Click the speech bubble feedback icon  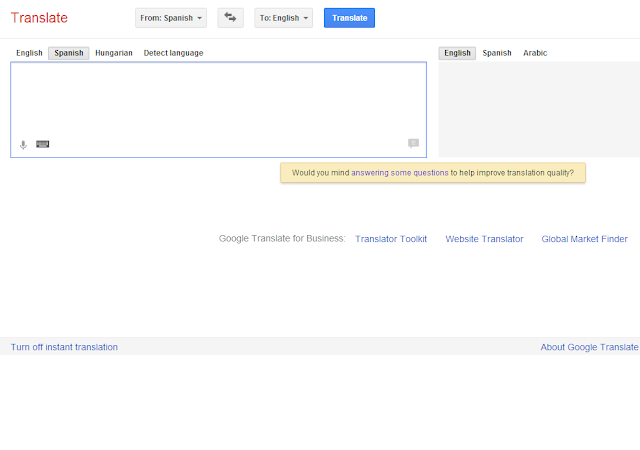coord(413,143)
